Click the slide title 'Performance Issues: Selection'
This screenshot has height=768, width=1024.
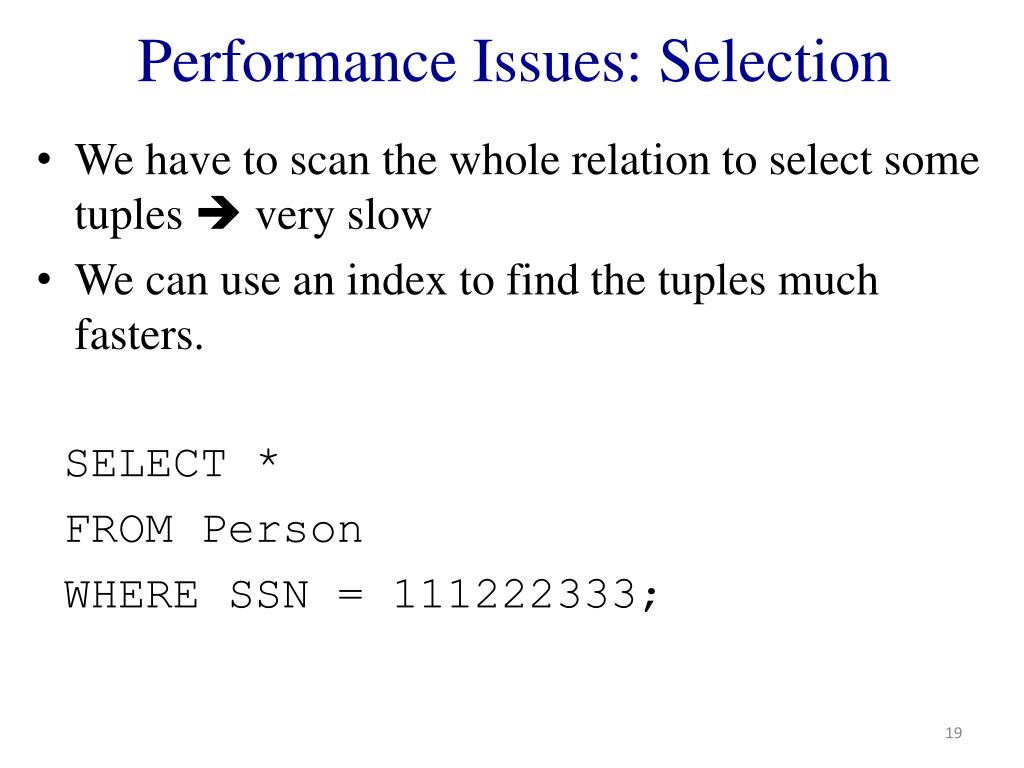(514, 61)
